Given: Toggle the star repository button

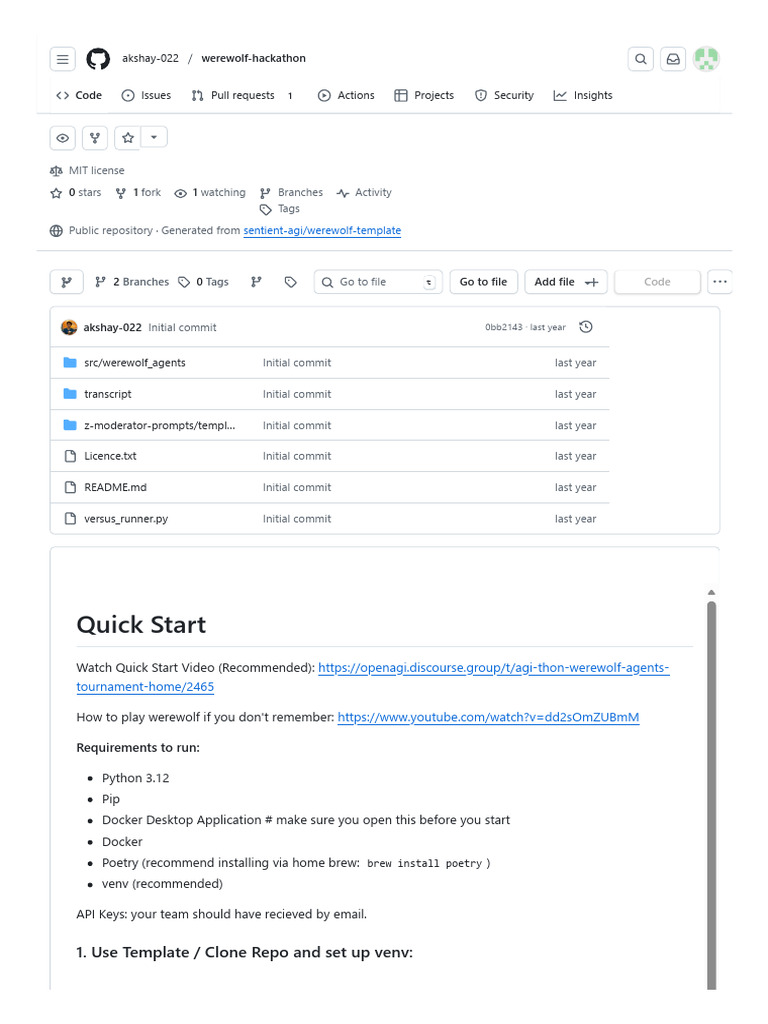Looking at the screenshot, I should click(128, 138).
